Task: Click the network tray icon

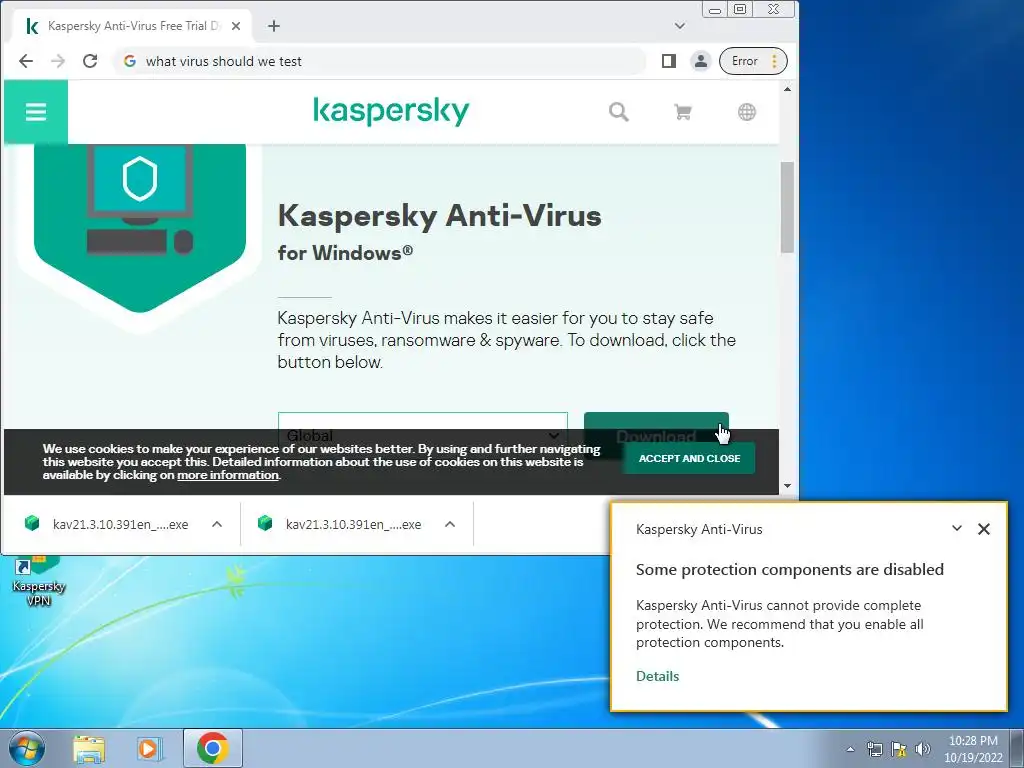Action: (x=874, y=749)
